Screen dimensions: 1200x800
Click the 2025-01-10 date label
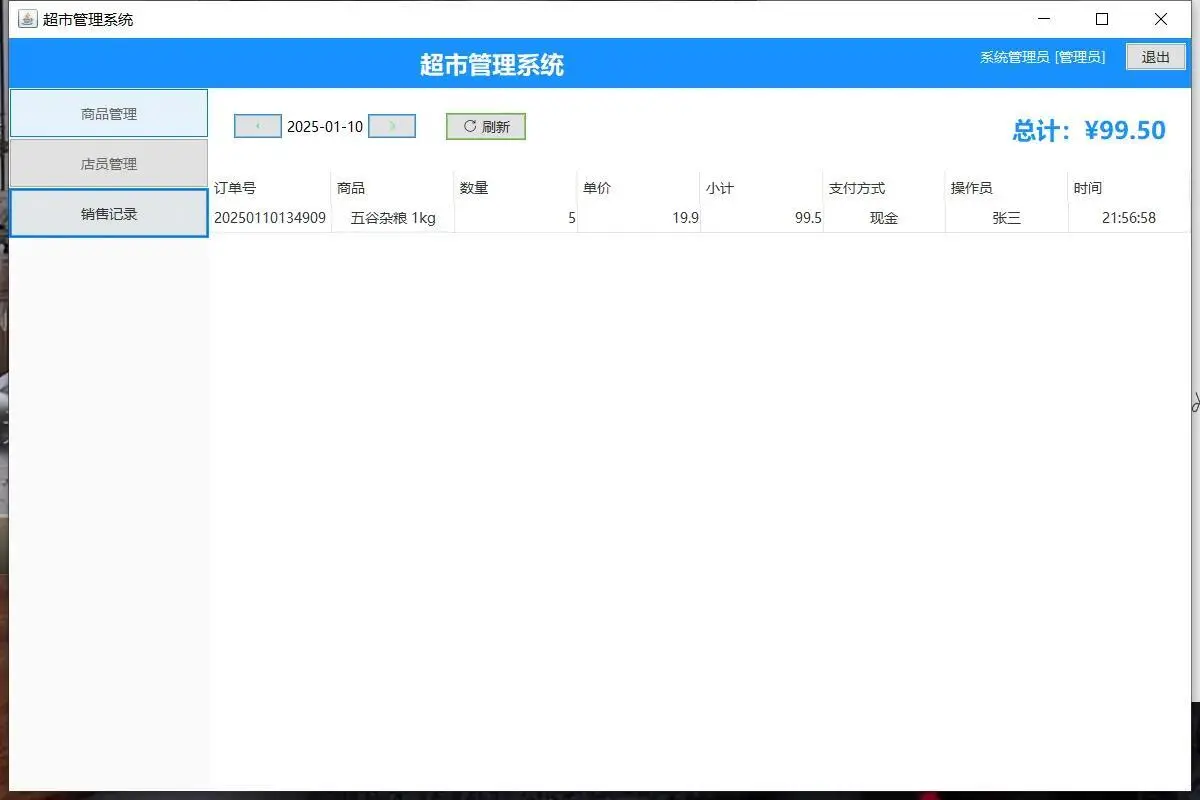[324, 126]
